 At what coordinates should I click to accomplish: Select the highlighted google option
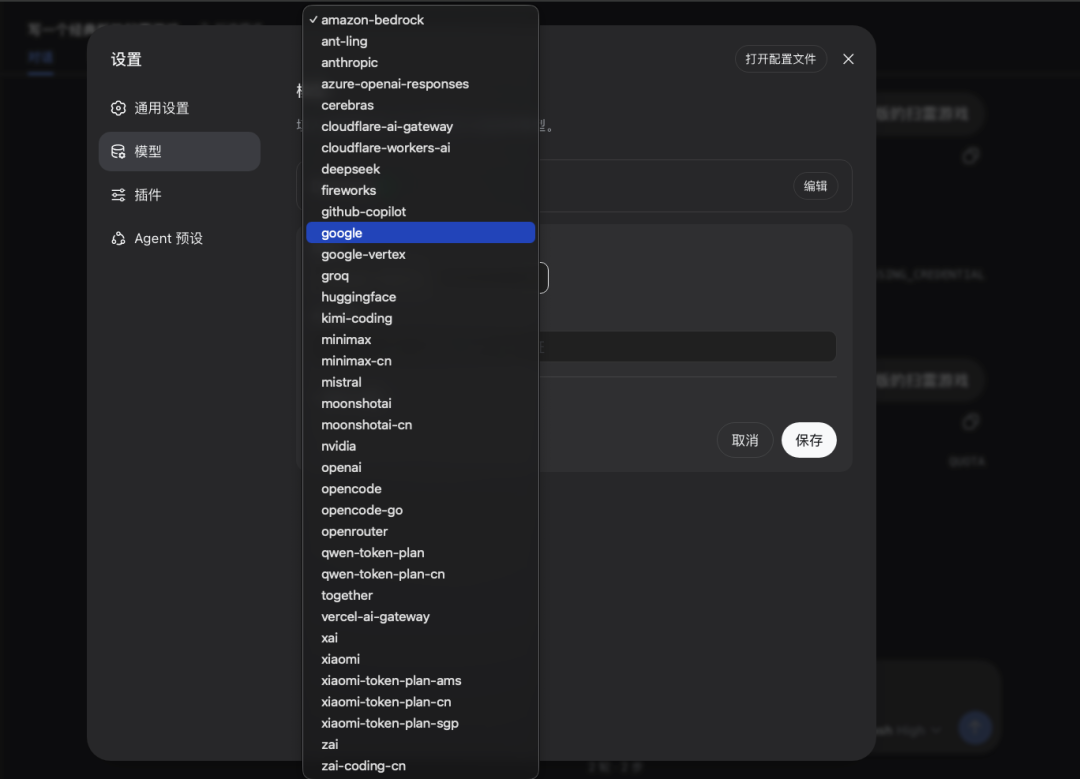tap(420, 233)
